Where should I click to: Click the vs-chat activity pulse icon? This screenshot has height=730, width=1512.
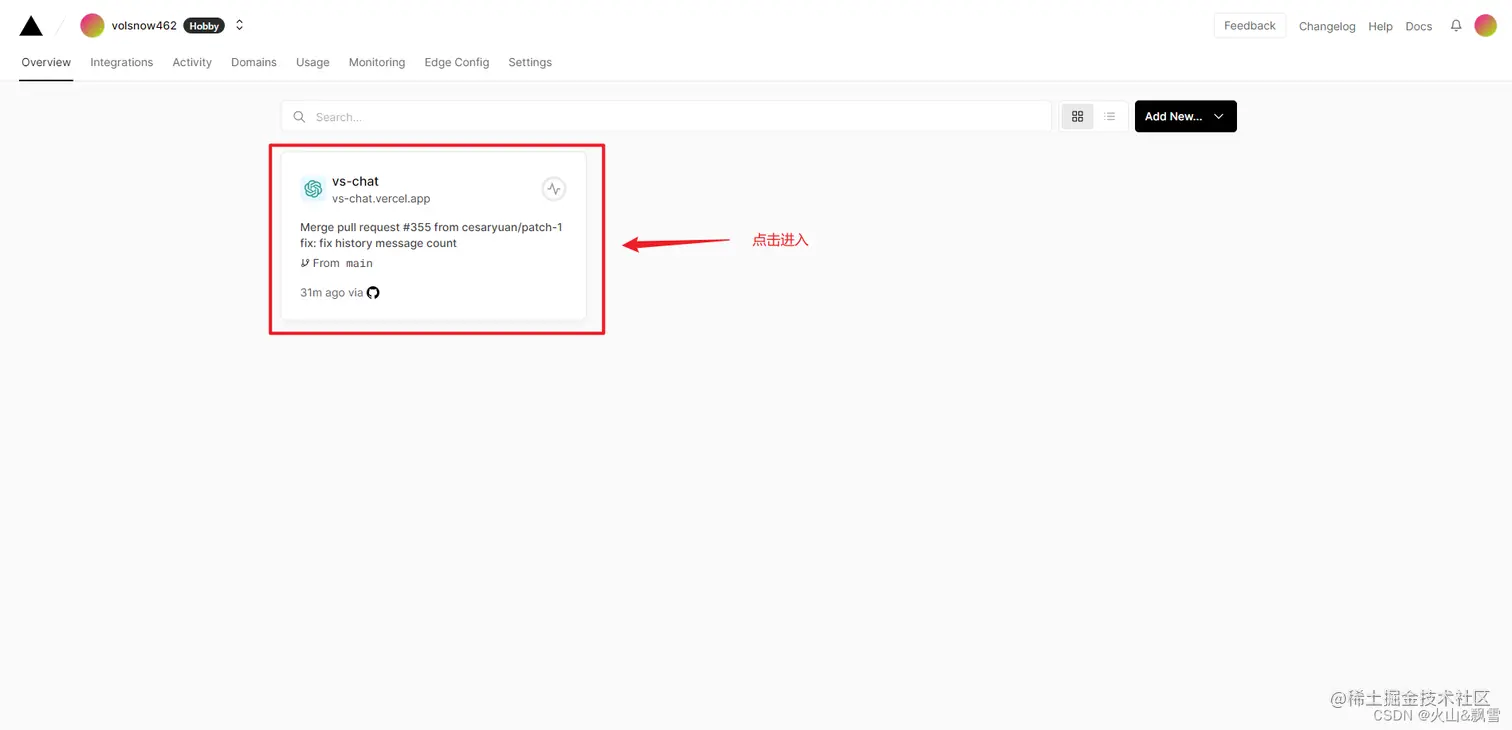click(553, 189)
